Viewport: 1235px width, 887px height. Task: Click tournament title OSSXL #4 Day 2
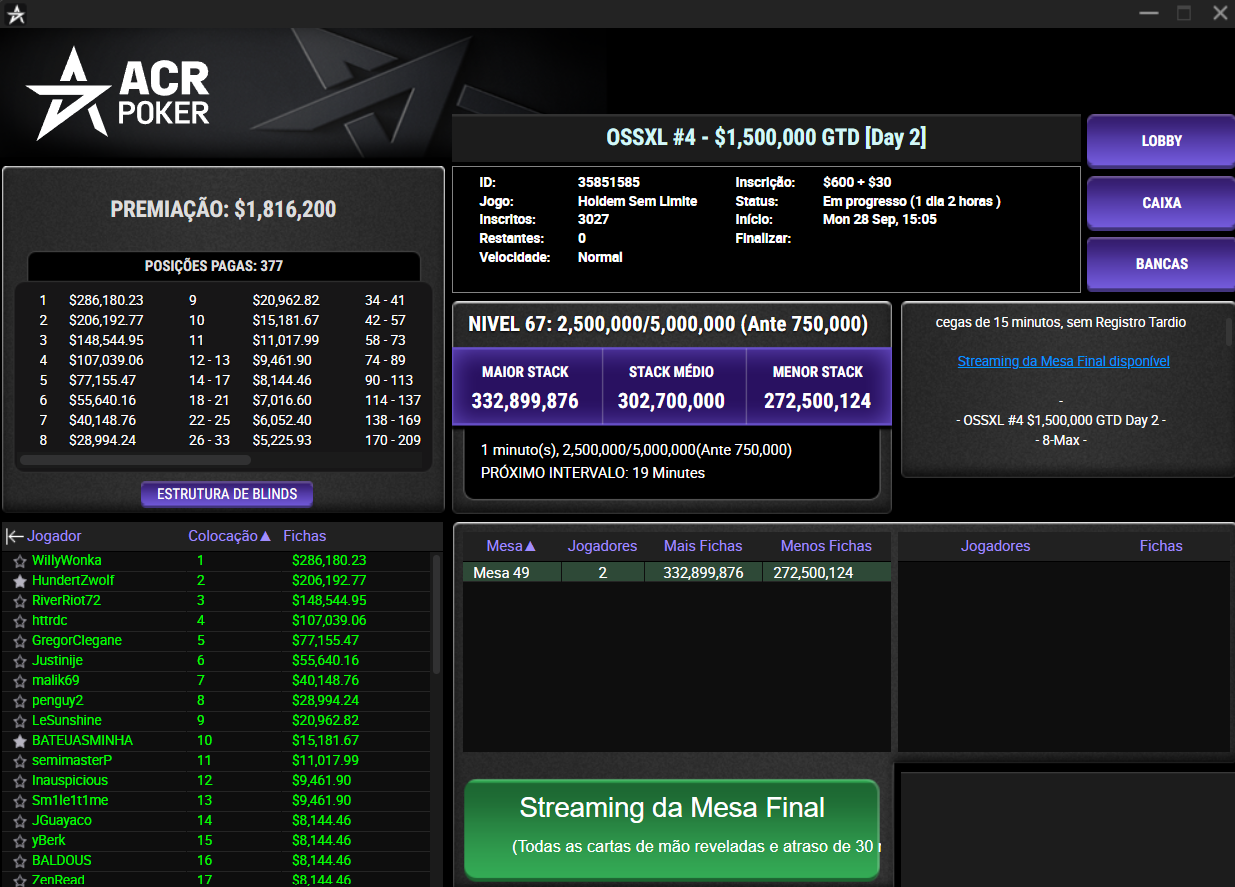766,138
